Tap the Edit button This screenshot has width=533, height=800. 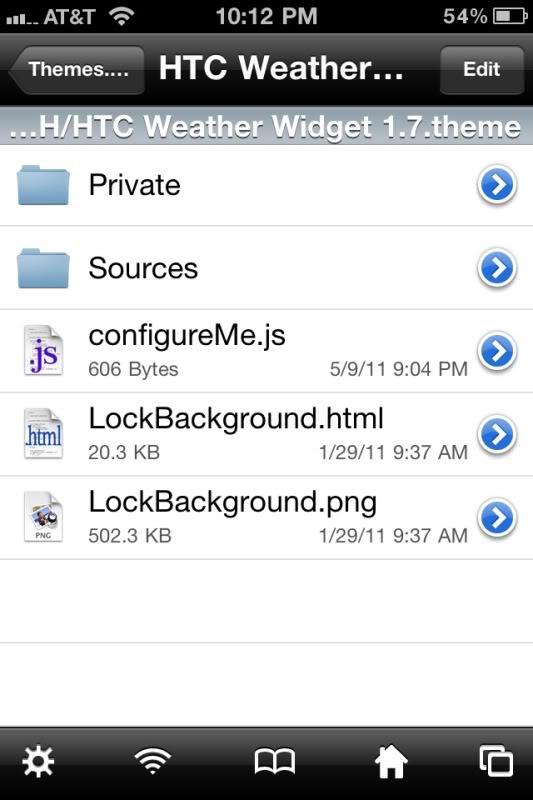(481, 69)
